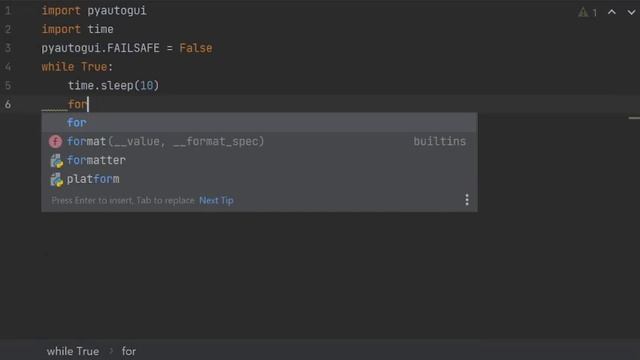Open the completion popup three-dot menu
This screenshot has height=360, width=640.
[x=467, y=200]
